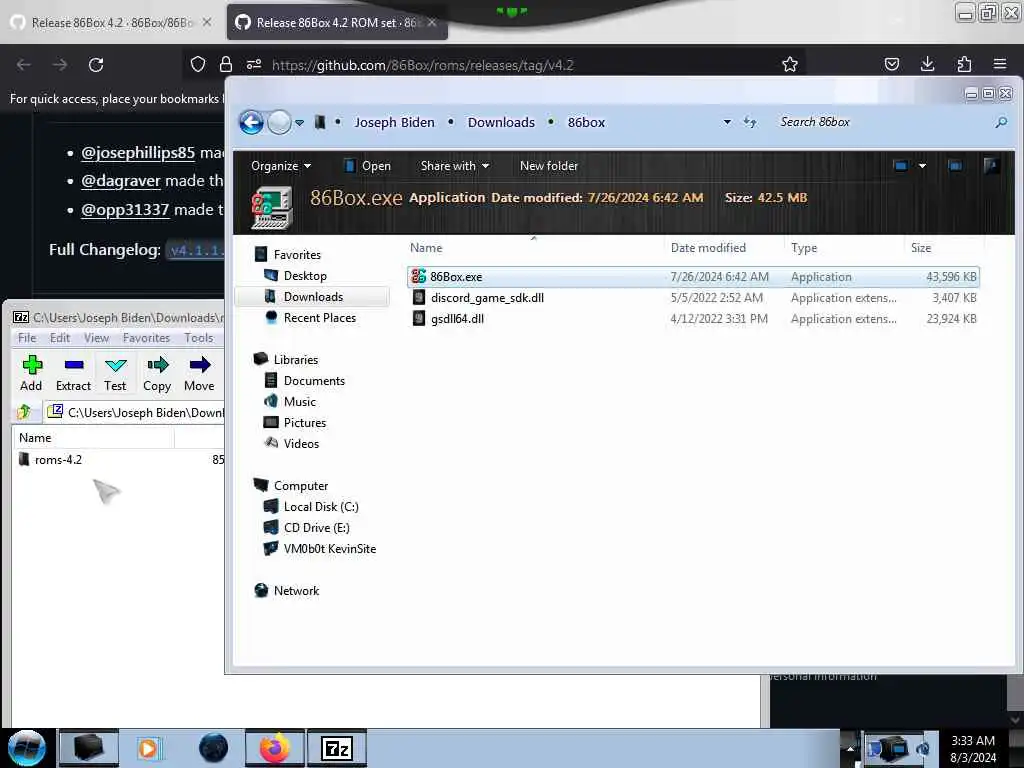Bookmark this page with star icon
The width and height of the screenshot is (1024, 768).
[x=790, y=64]
